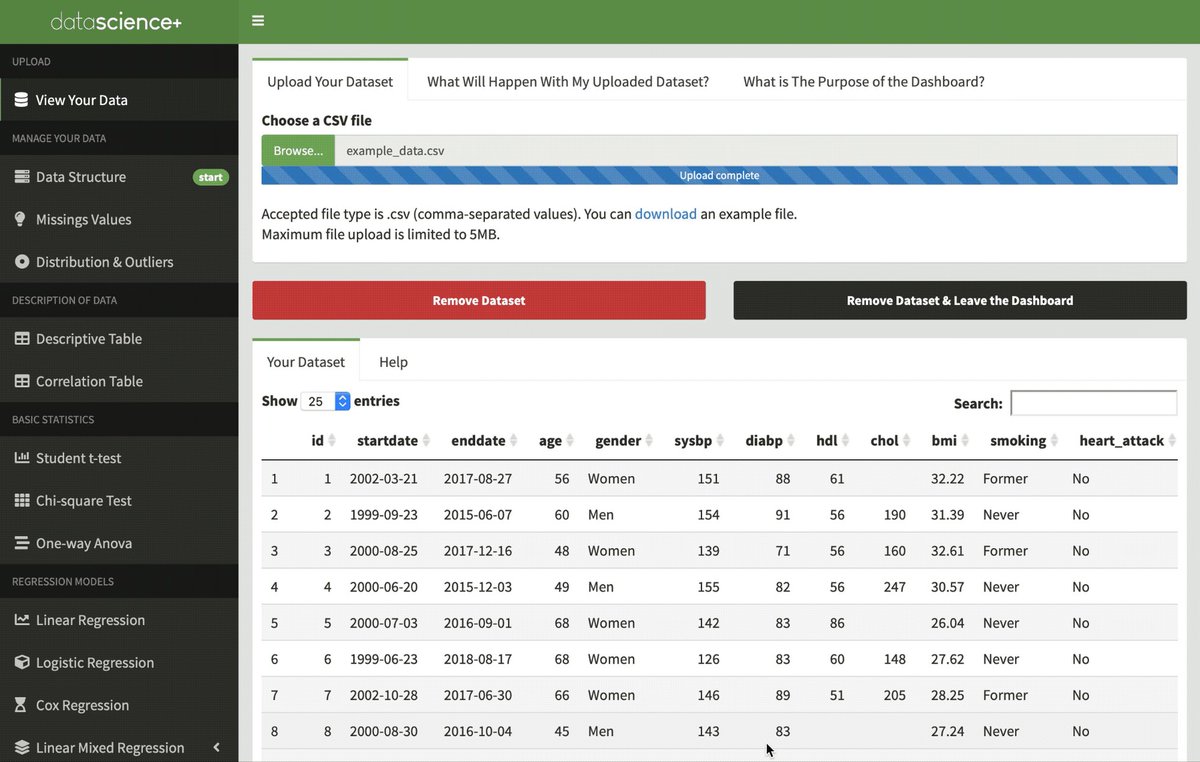1200x762 pixels.
Task: Sort table by bmi column arrows
Action: [965, 441]
